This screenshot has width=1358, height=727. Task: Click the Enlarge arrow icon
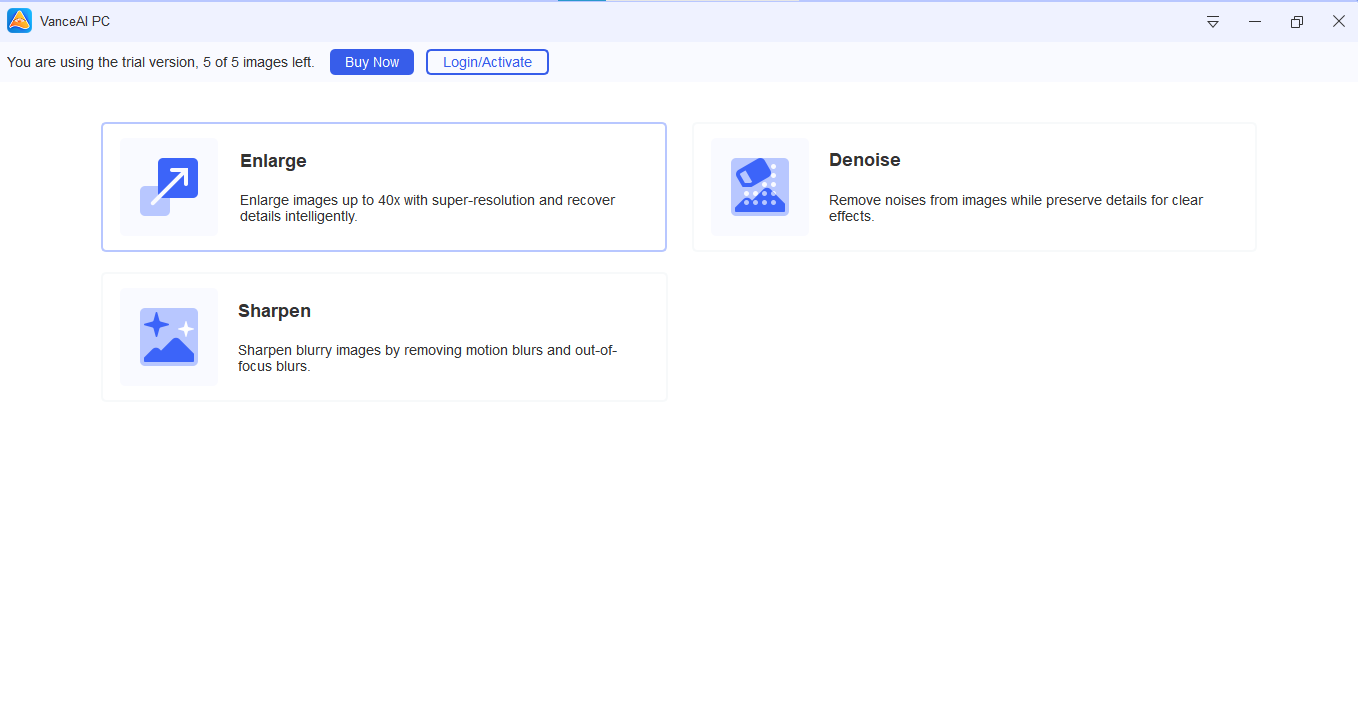click(169, 187)
